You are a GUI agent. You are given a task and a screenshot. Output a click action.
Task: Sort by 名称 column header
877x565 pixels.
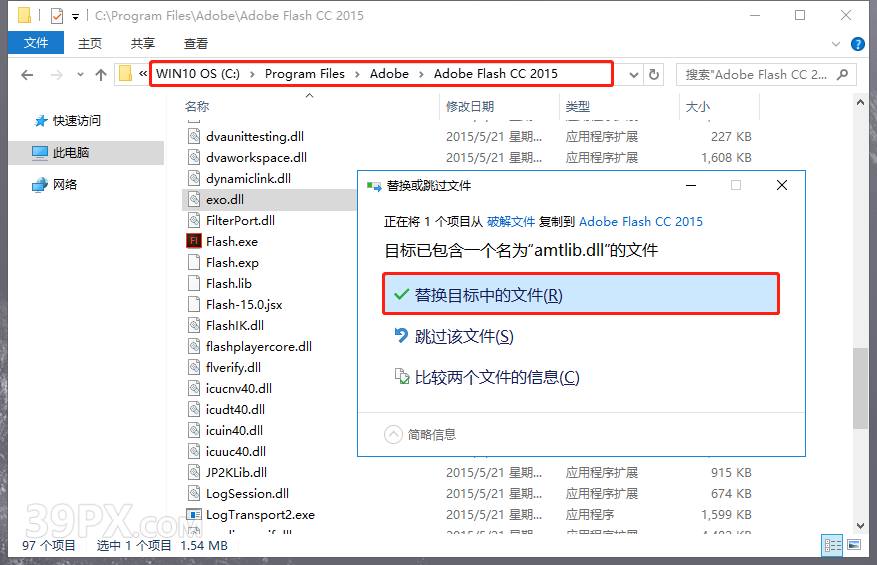(x=197, y=106)
